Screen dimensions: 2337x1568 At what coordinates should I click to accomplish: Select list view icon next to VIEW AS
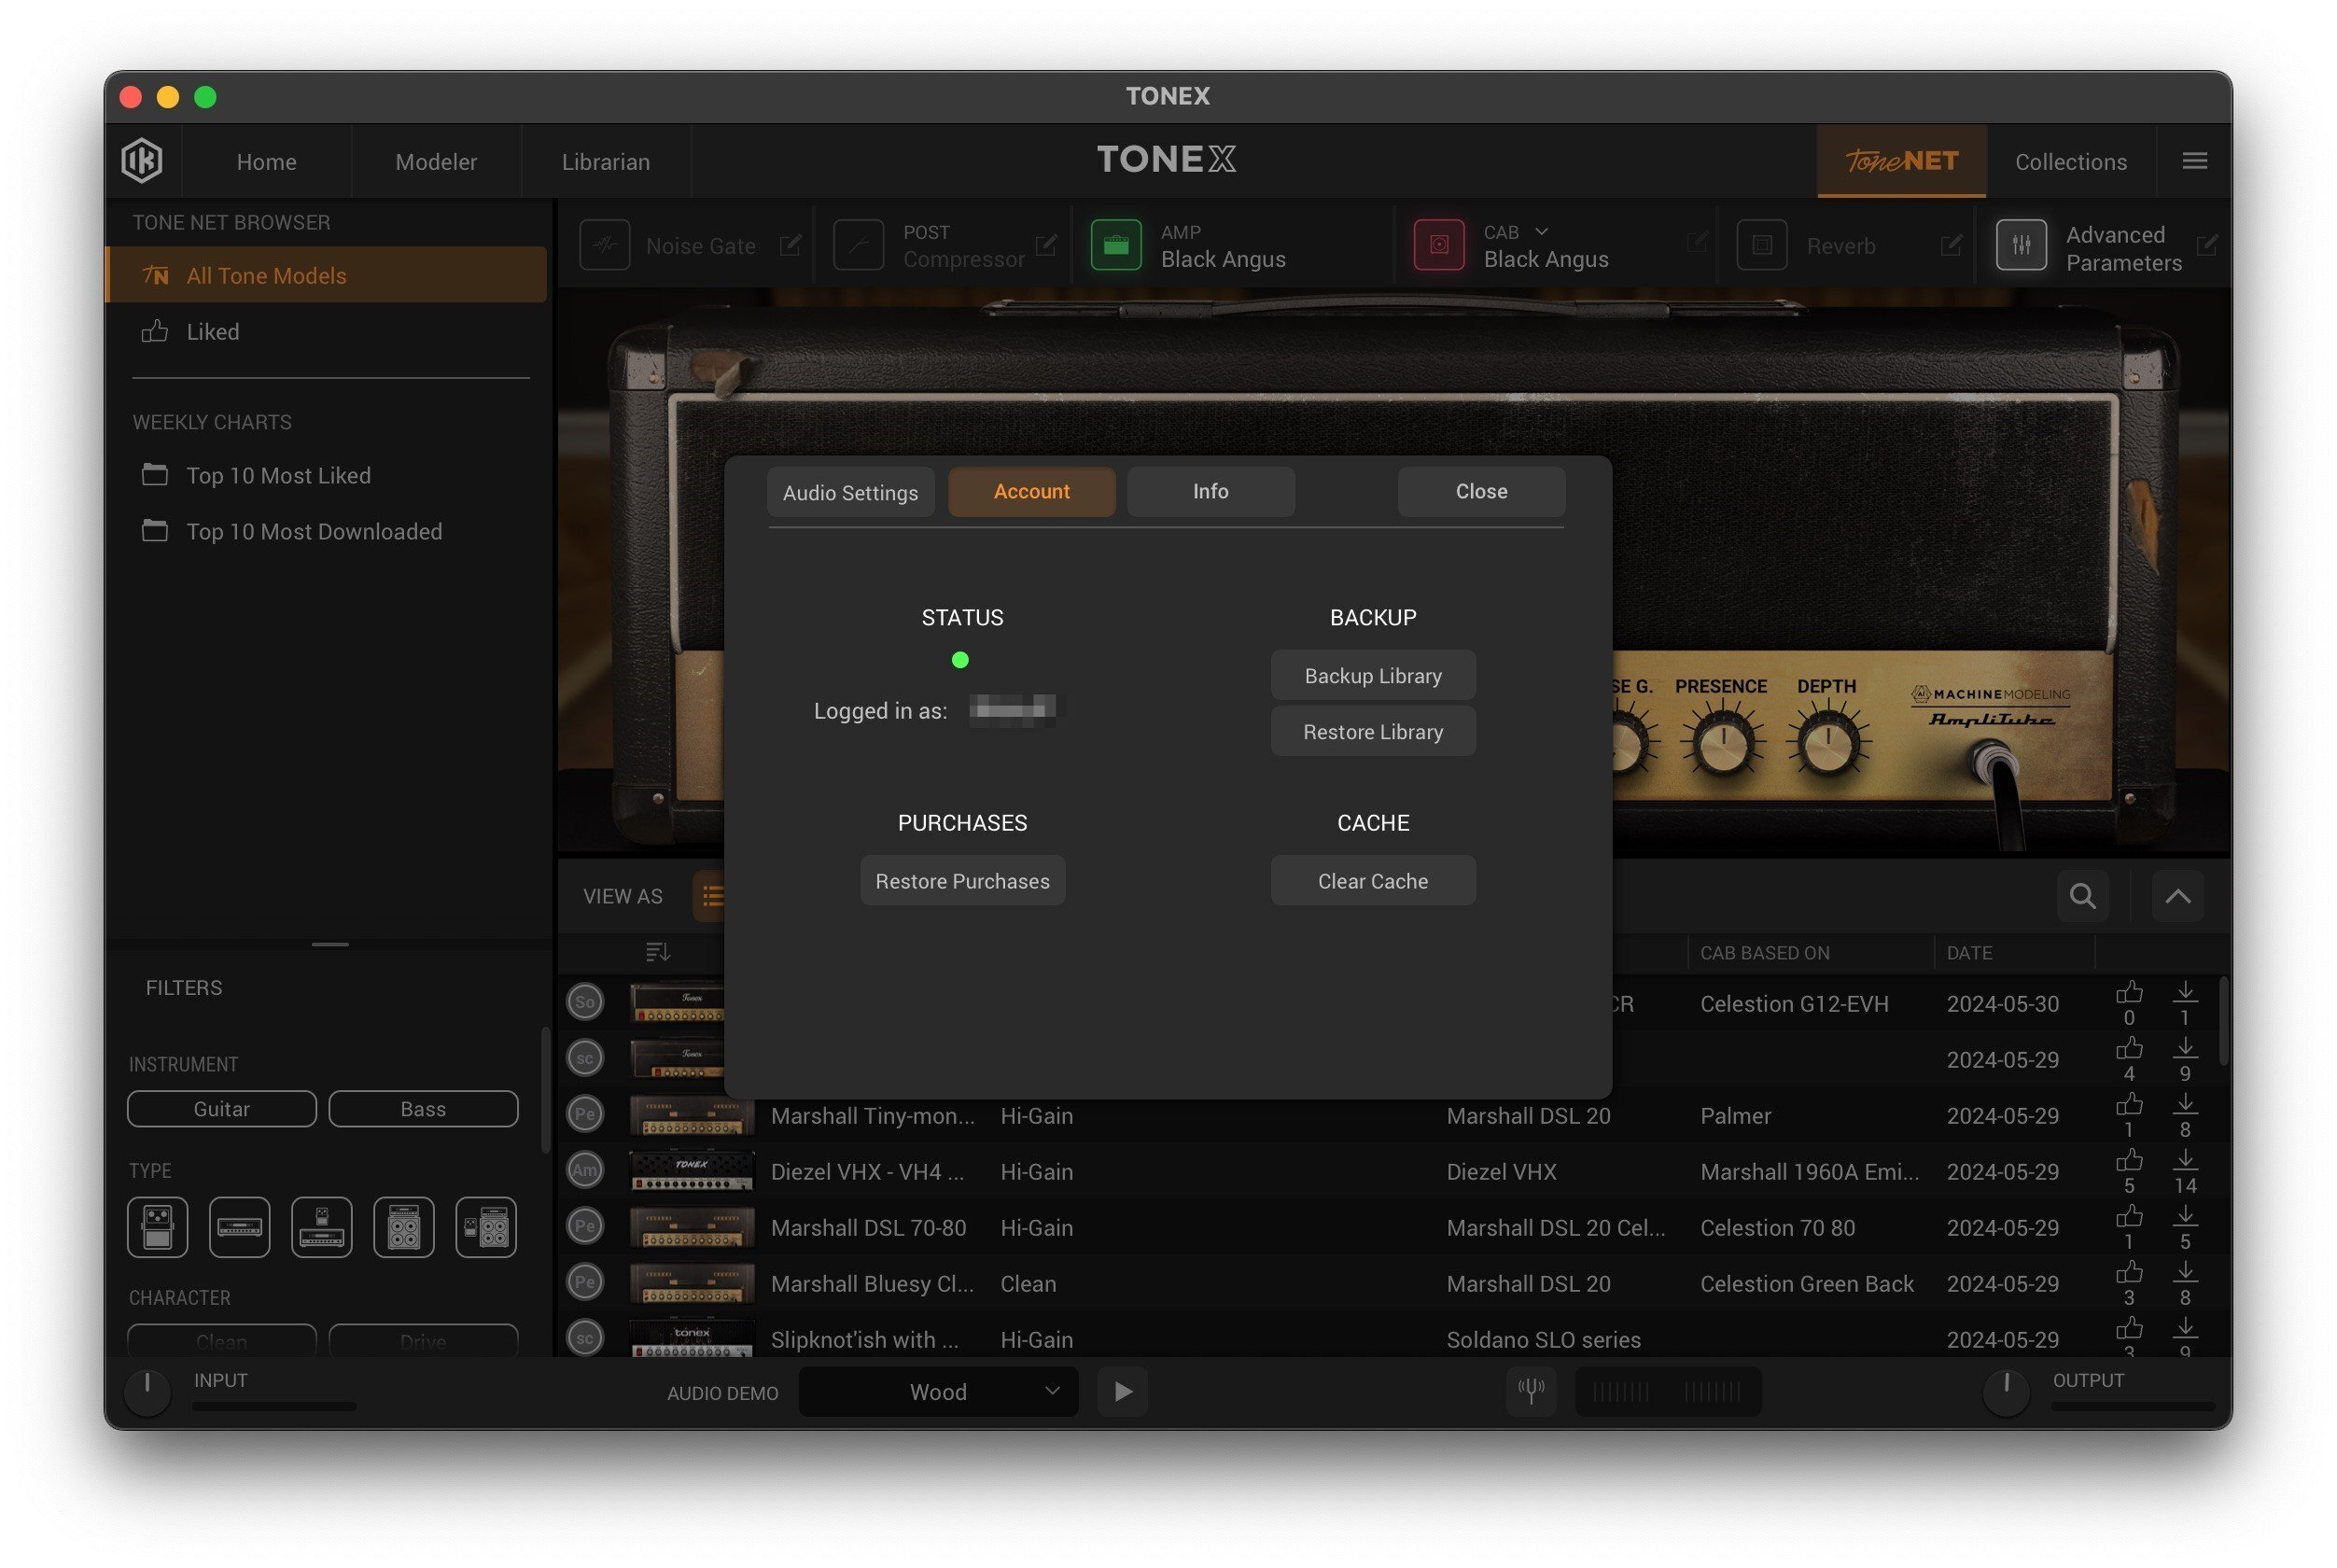click(x=711, y=895)
